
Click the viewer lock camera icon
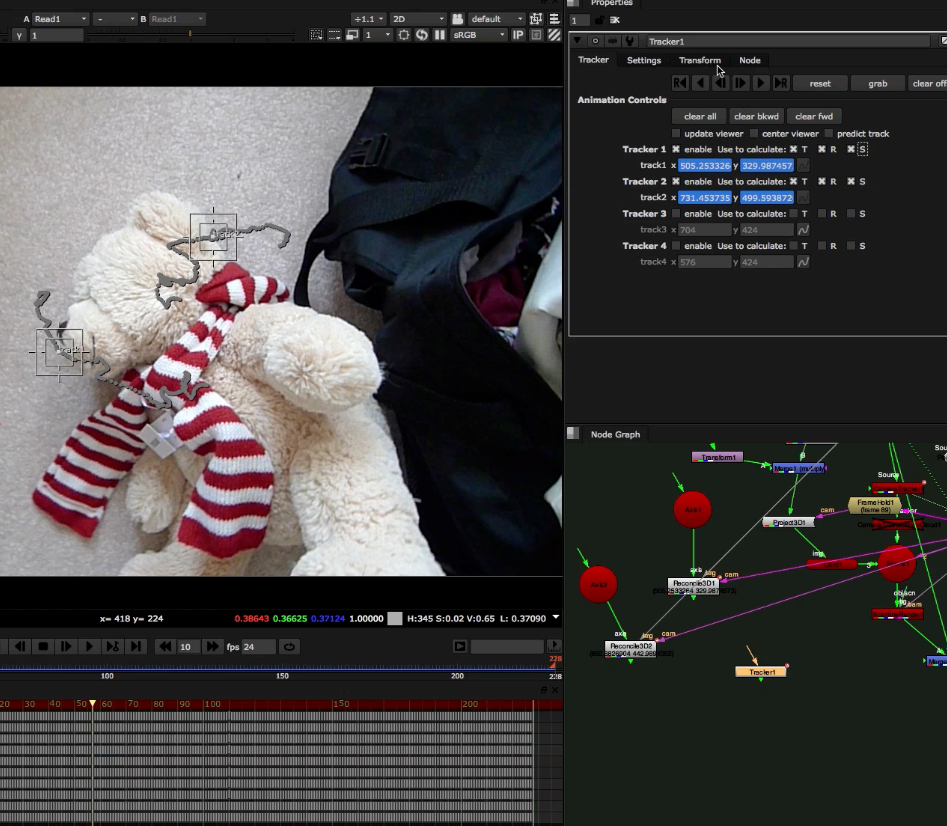click(458, 19)
